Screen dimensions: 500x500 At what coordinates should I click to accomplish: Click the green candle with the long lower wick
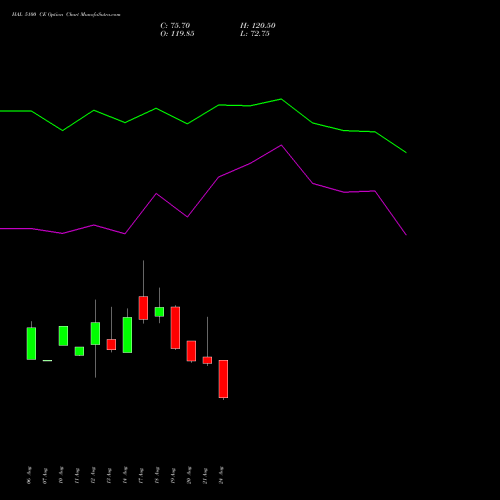[95, 333]
